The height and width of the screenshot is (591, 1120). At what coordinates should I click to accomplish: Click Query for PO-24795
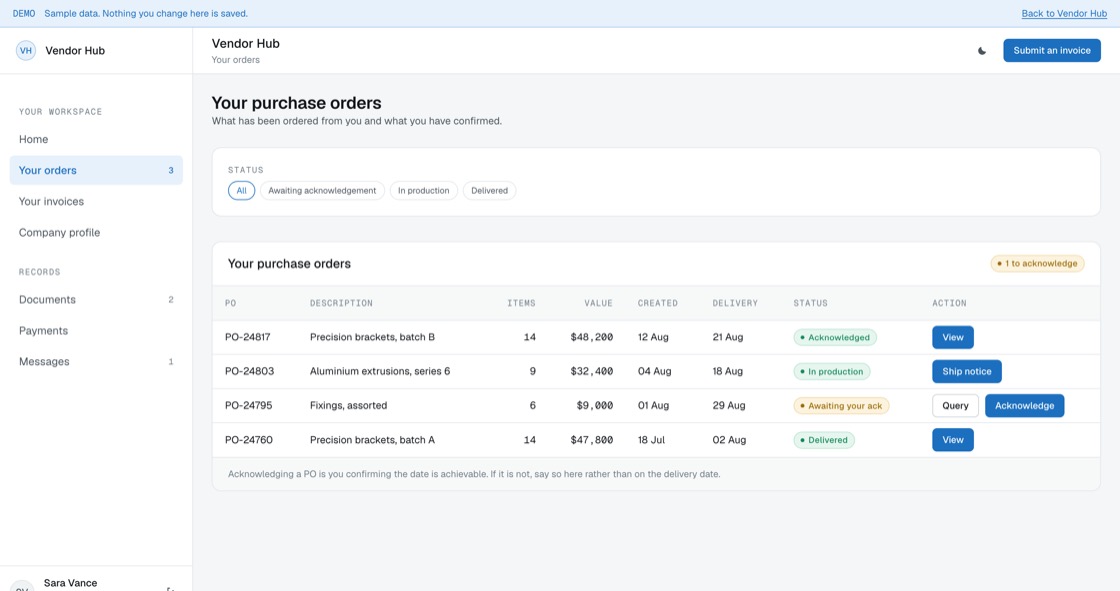[955, 406]
